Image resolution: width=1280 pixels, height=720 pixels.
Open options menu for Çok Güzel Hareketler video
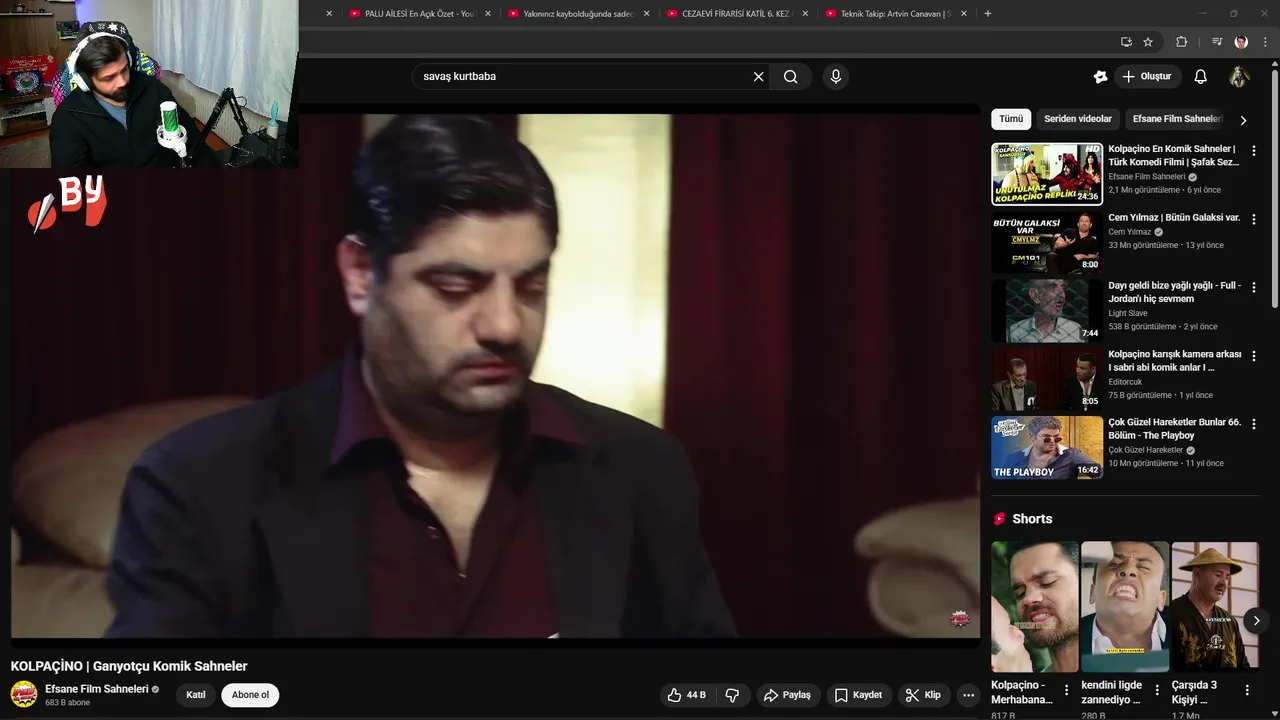pyautogui.click(x=1254, y=424)
